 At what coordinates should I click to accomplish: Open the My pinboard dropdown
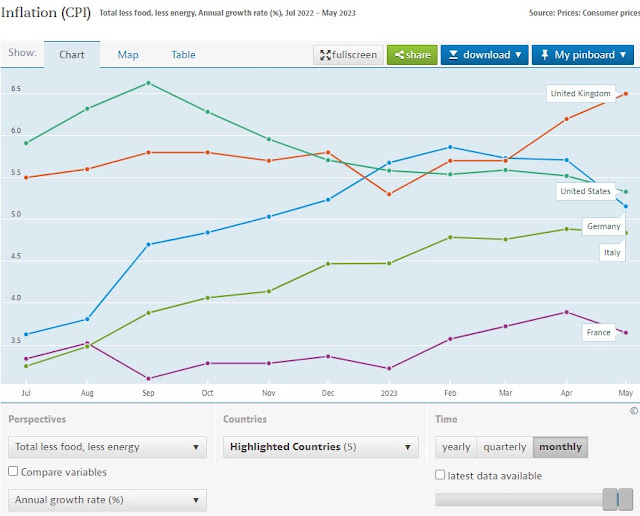[x=583, y=55]
